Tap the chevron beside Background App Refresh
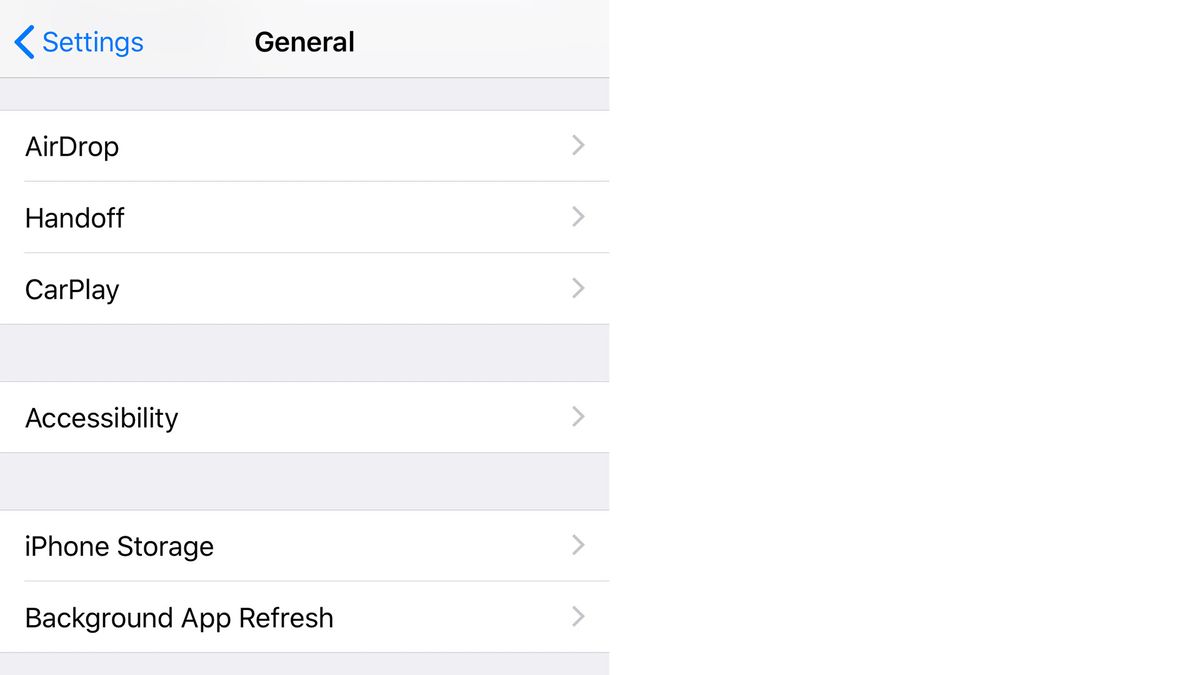Screen dimensions: 1200x675 [578, 617]
